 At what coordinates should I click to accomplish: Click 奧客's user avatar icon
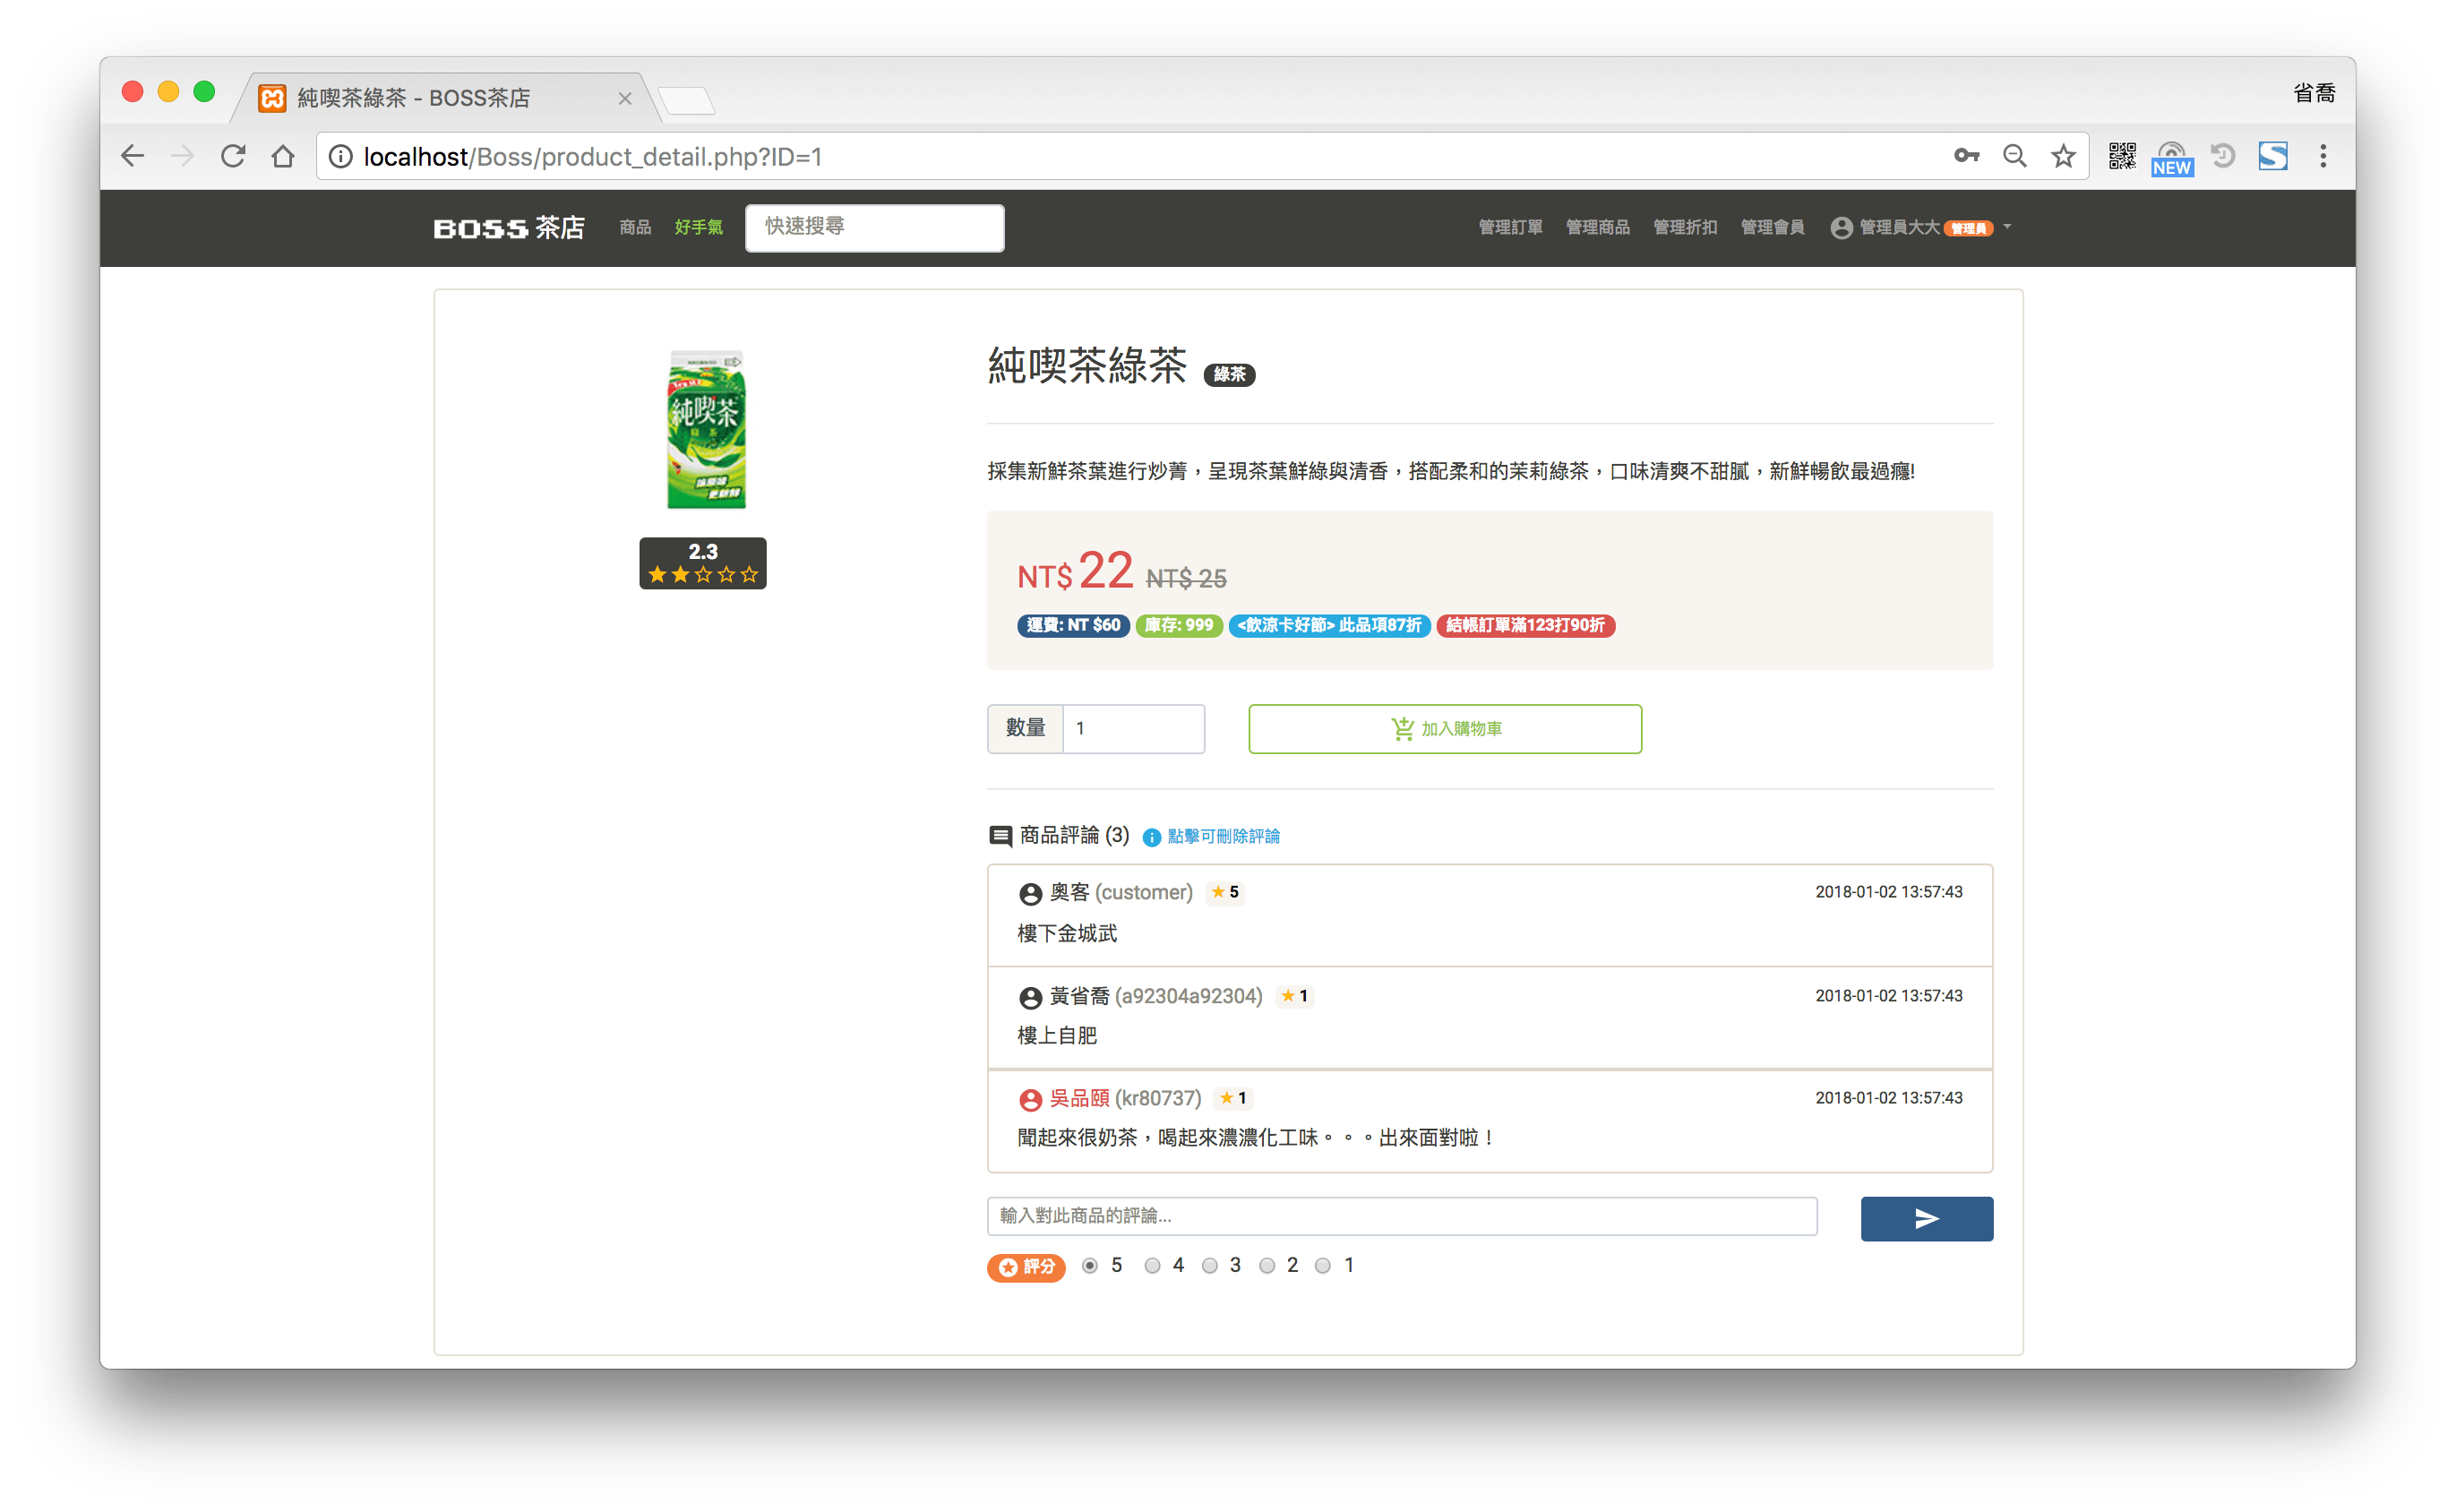1030,894
